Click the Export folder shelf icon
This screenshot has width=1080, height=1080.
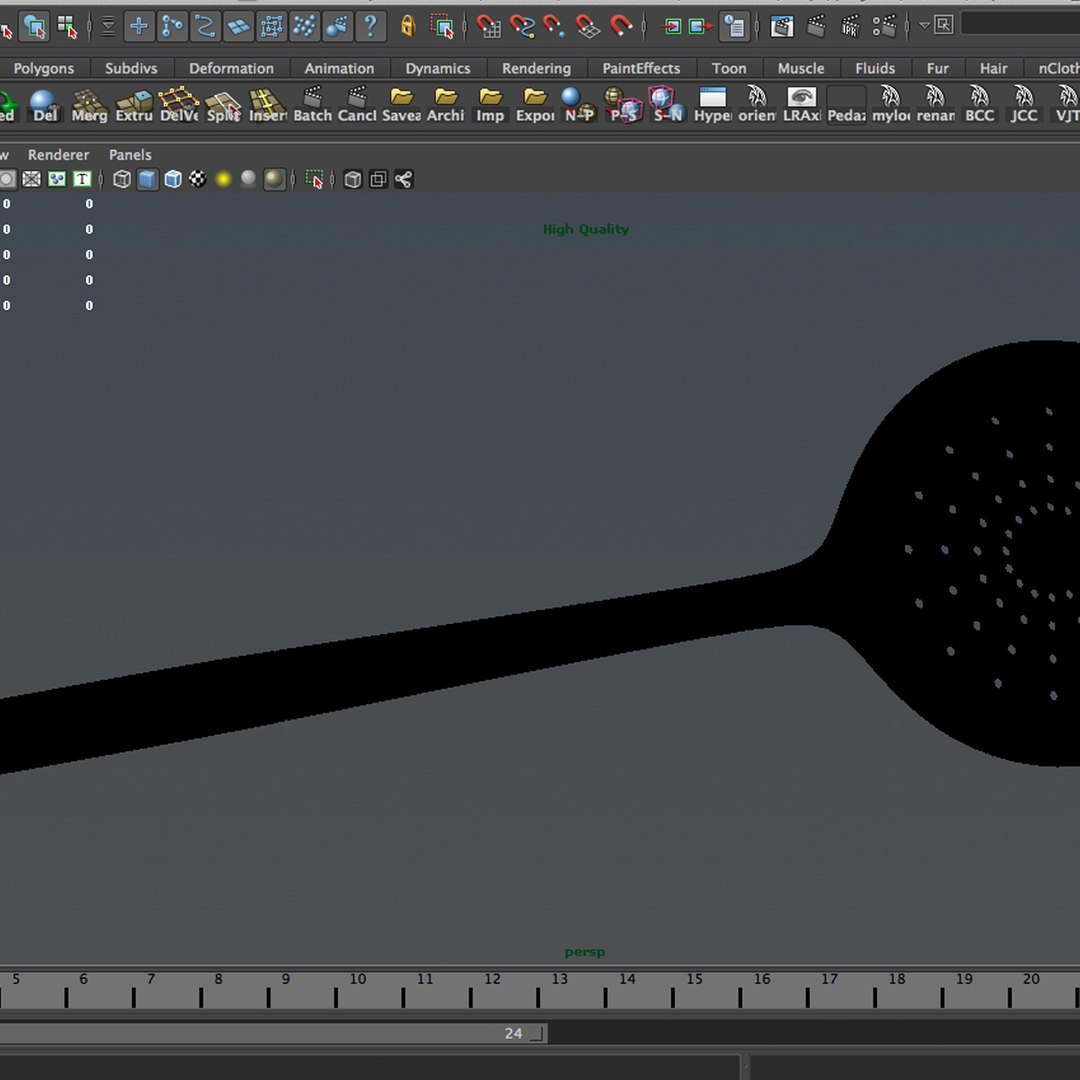point(535,105)
